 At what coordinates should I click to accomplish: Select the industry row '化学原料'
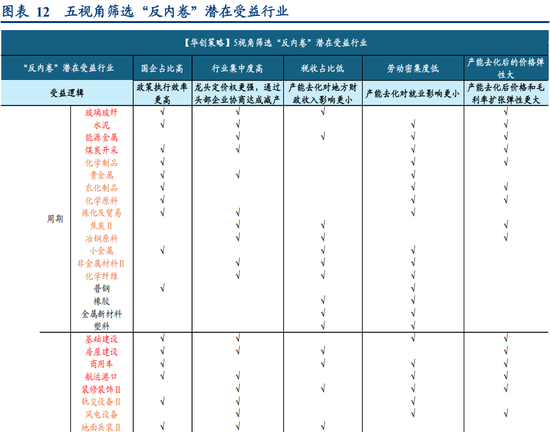[101, 201]
